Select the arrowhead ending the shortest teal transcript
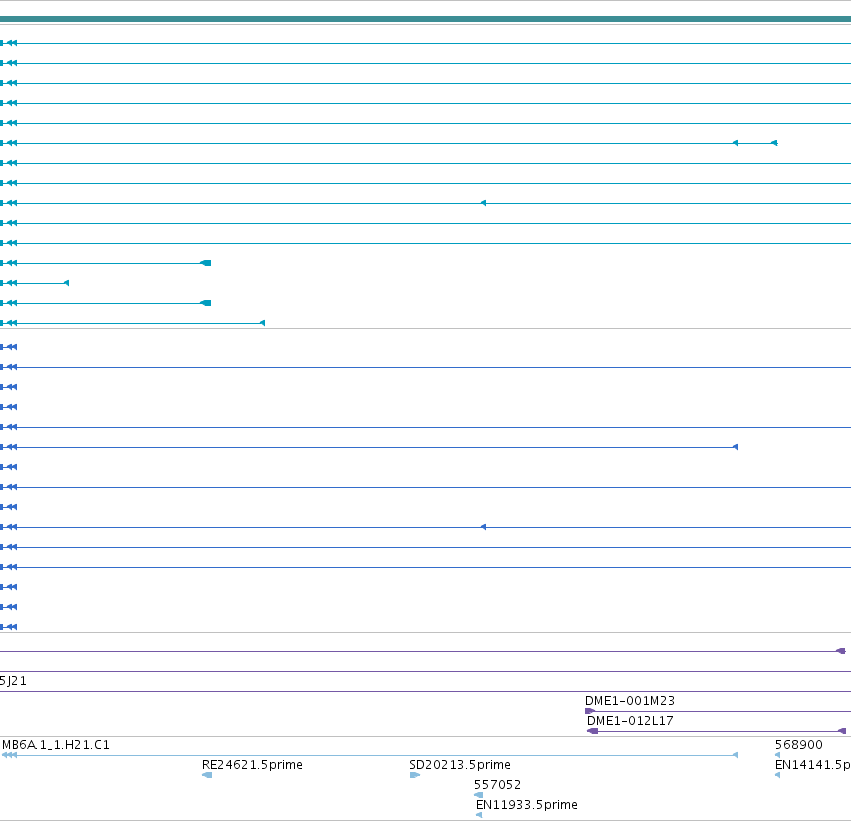Image resolution: width=851 pixels, height=821 pixels. click(66, 283)
